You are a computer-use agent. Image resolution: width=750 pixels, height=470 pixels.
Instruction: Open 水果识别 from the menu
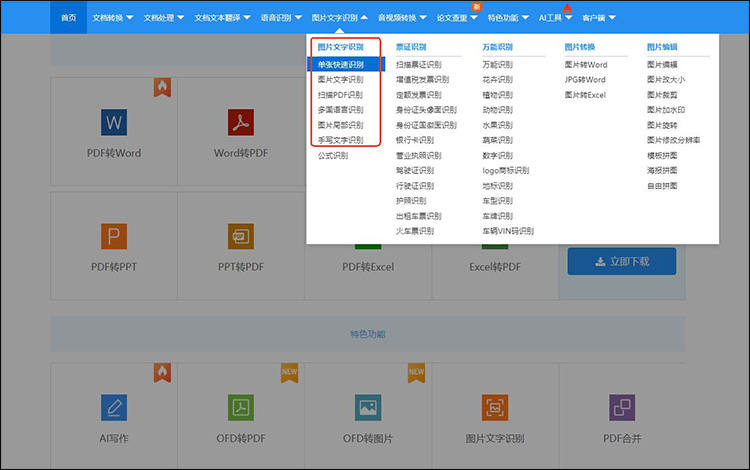click(x=497, y=125)
